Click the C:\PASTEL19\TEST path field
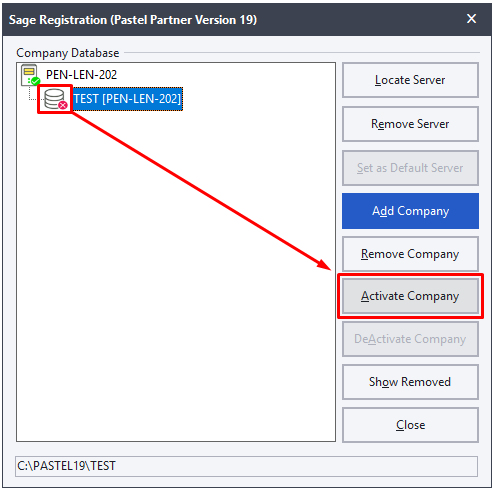Screen dimensions: 494x490 tap(246, 466)
